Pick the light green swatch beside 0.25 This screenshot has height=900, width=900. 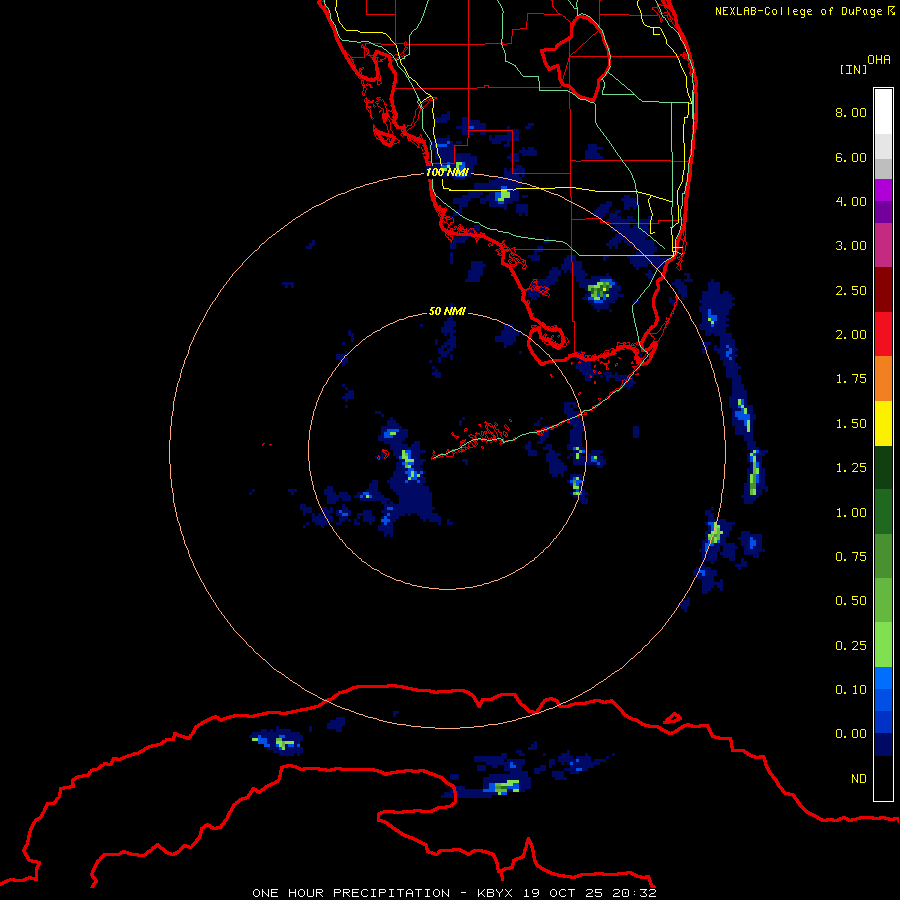(883, 645)
